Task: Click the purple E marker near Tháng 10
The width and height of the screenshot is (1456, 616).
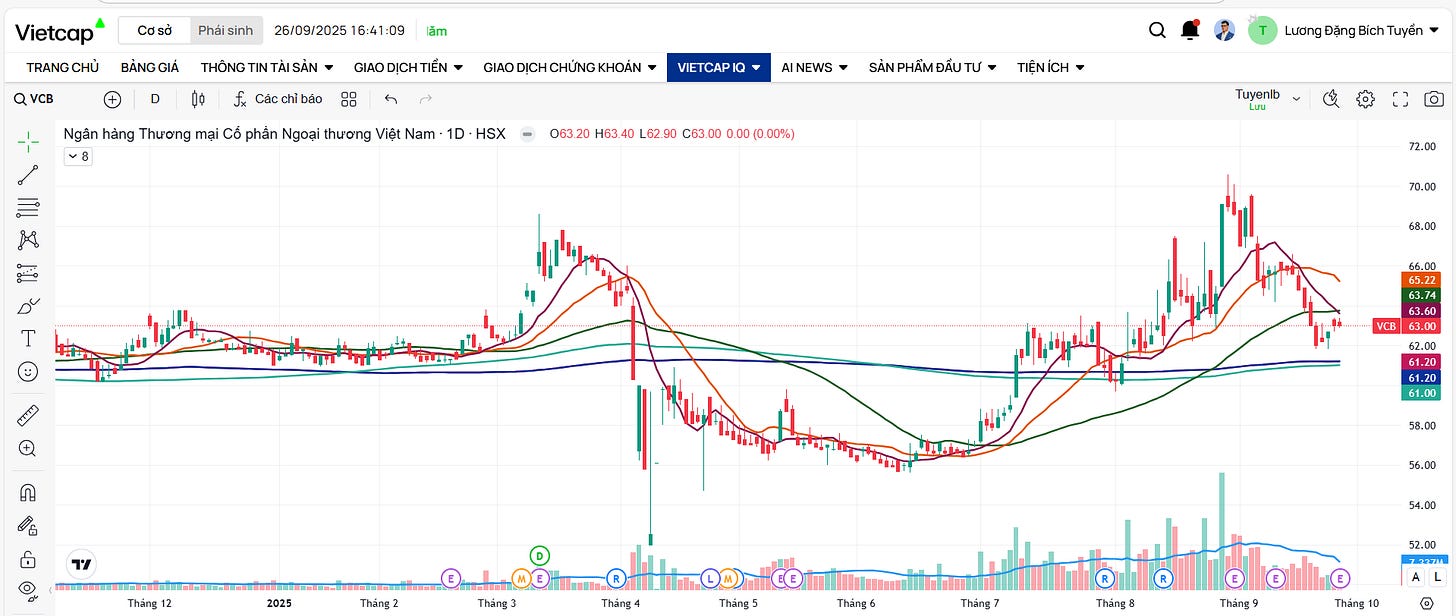Action: [x=1340, y=578]
